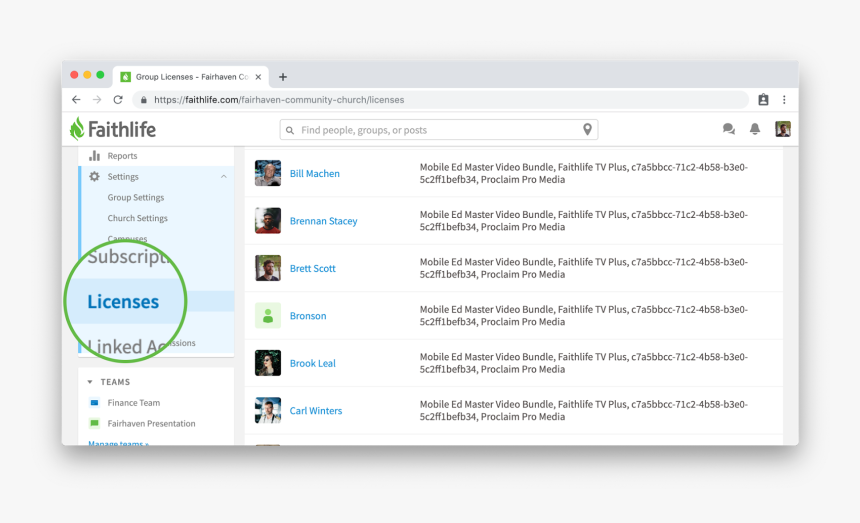Click the browser forward arrow
The height and width of the screenshot is (523, 860).
tap(97, 100)
